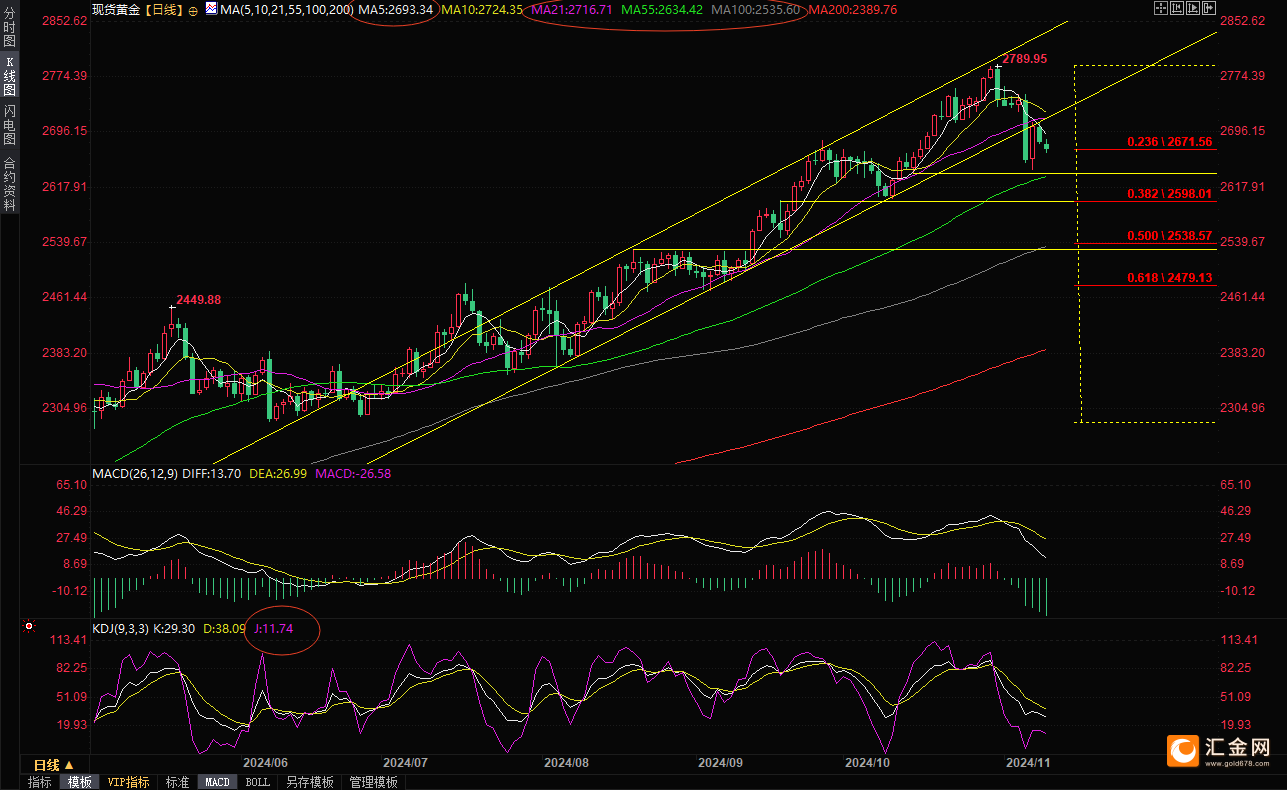Click the 0.382 | 2598.01 Fibonacci level
Screen dimensions: 1287x790
pyautogui.click(x=1170, y=193)
